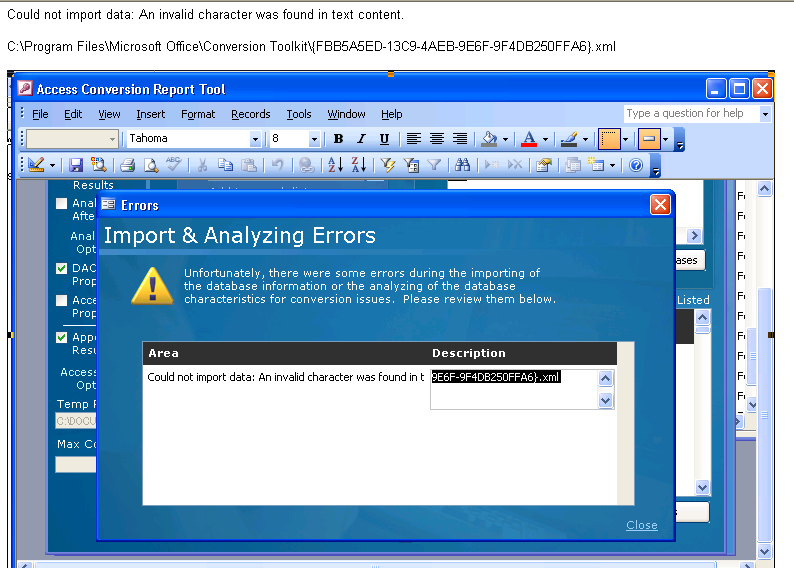Image resolution: width=794 pixels, height=568 pixels.
Task: Sort descending Z to A
Action: [x=359, y=165]
